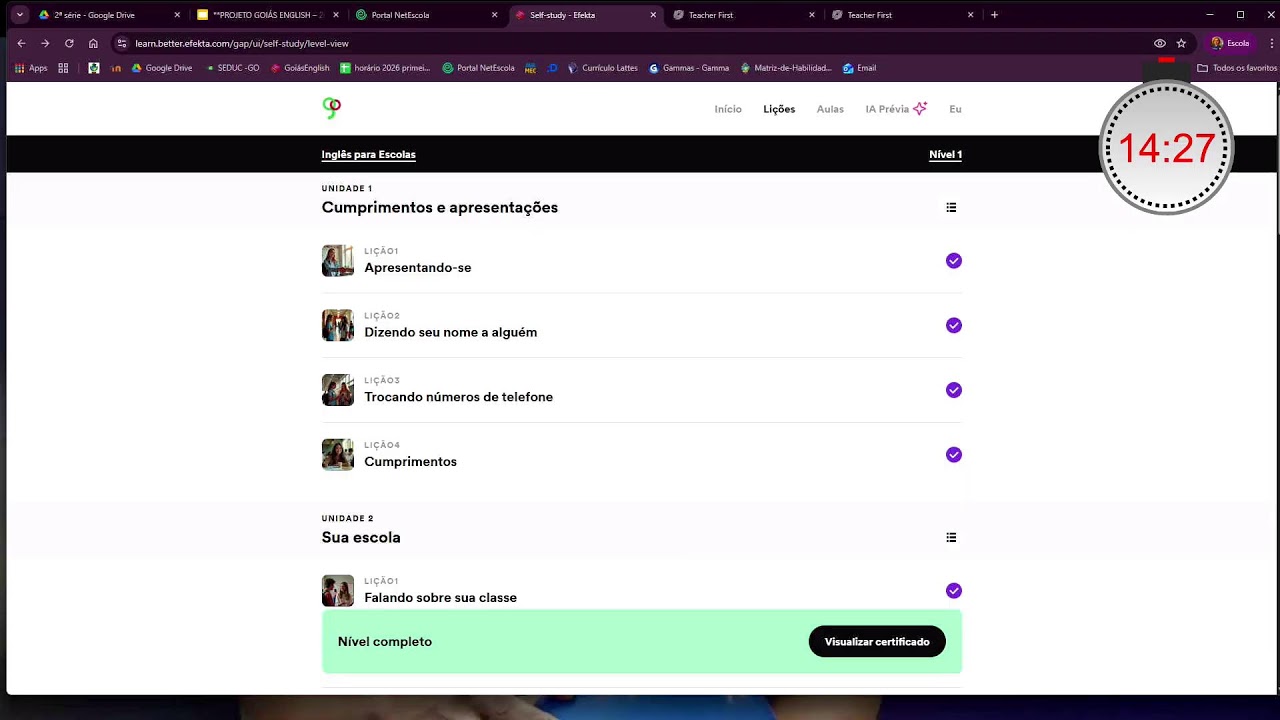Open the Google Drive bookmark
The height and width of the screenshot is (720, 1280).
tap(162, 68)
